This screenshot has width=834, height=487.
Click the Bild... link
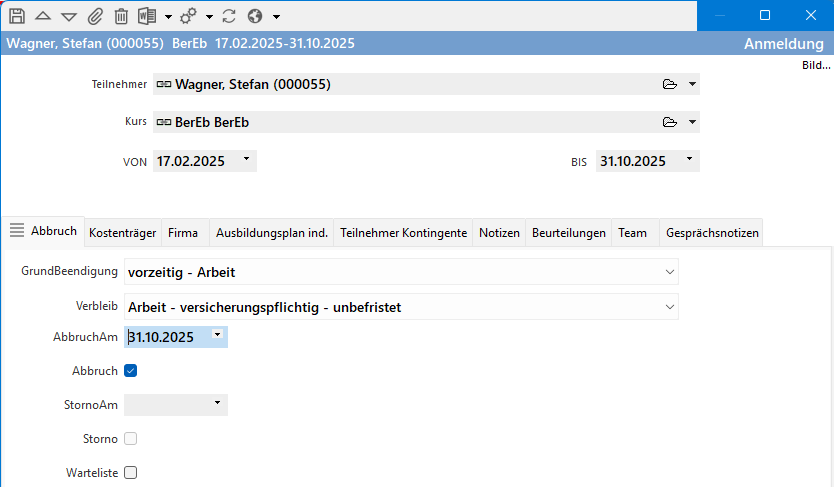(816, 65)
